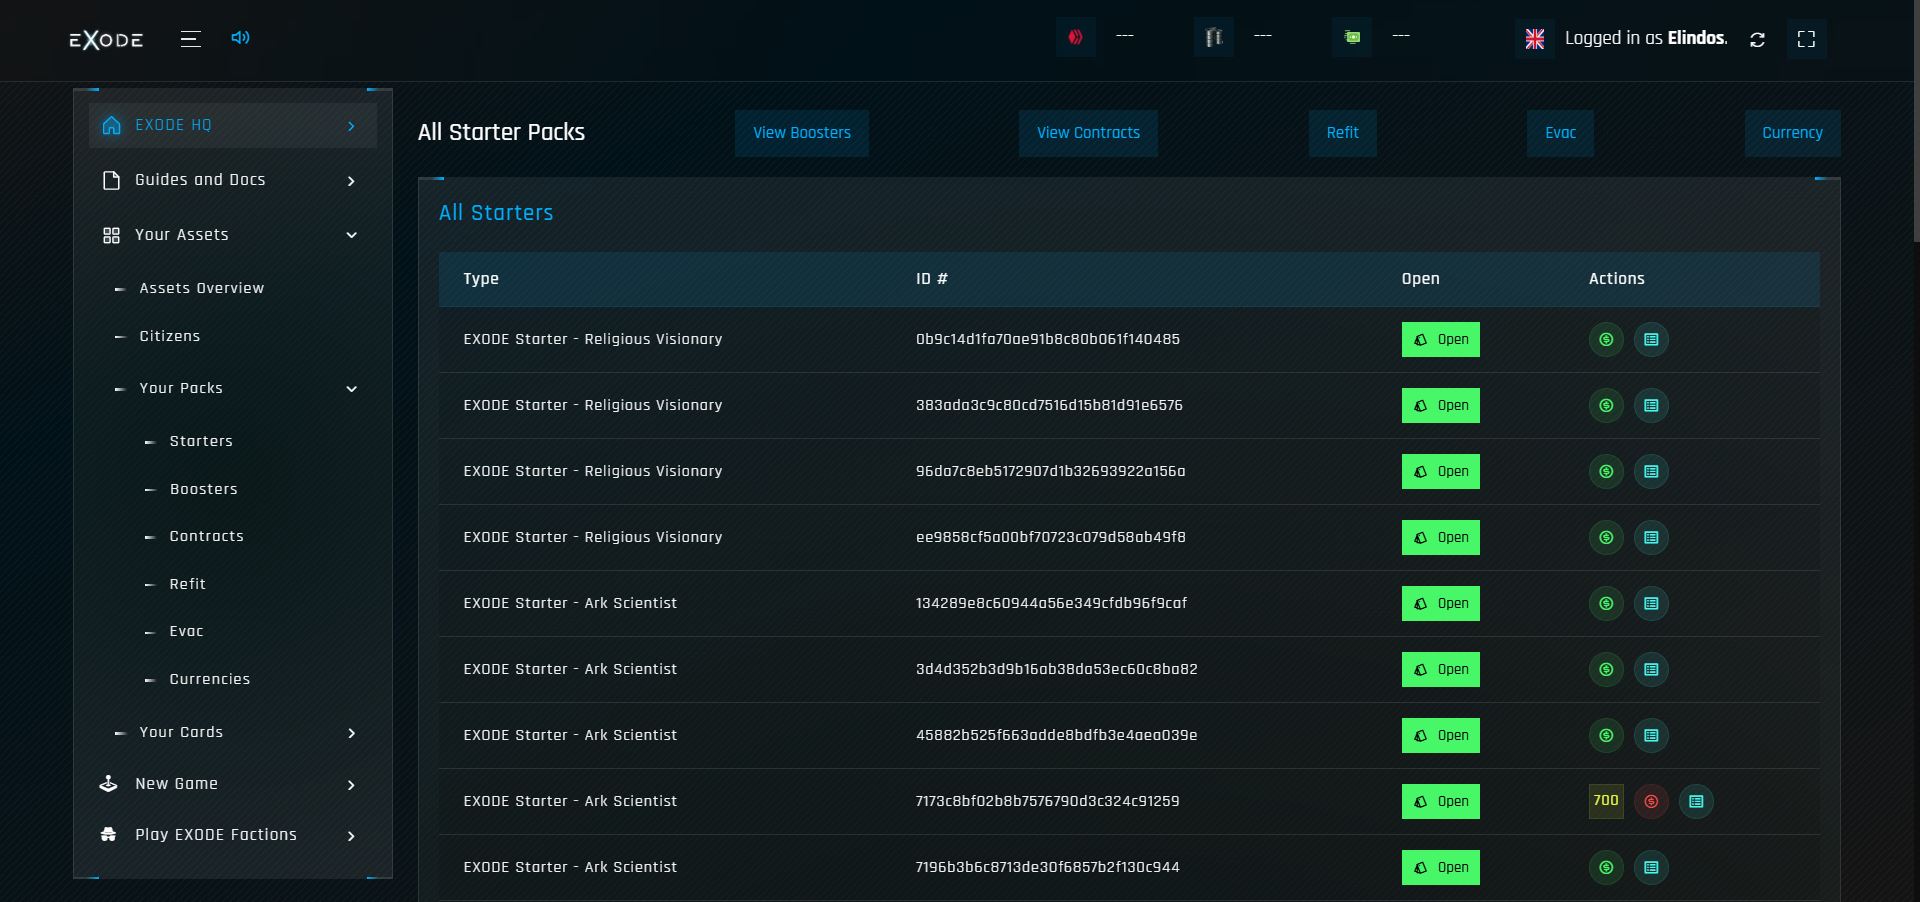This screenshot has height=902, width=1920.
Task: Expand Guides and Docs chevron
Action: click(351, 181)
